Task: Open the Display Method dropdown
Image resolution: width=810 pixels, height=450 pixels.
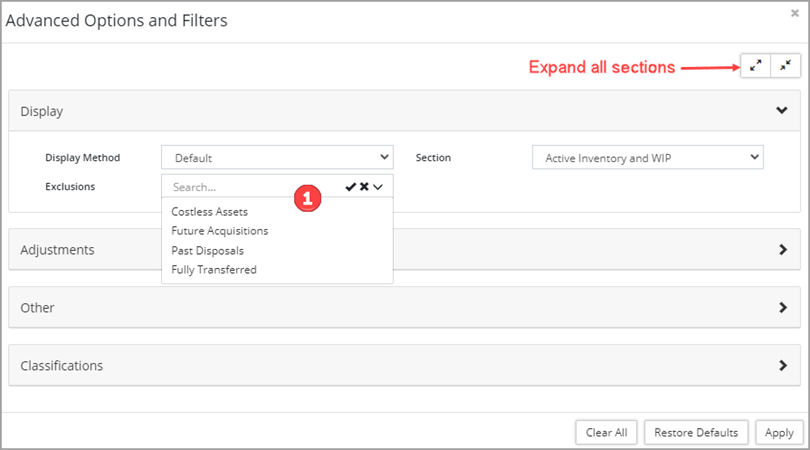Action: click(277, 157)
